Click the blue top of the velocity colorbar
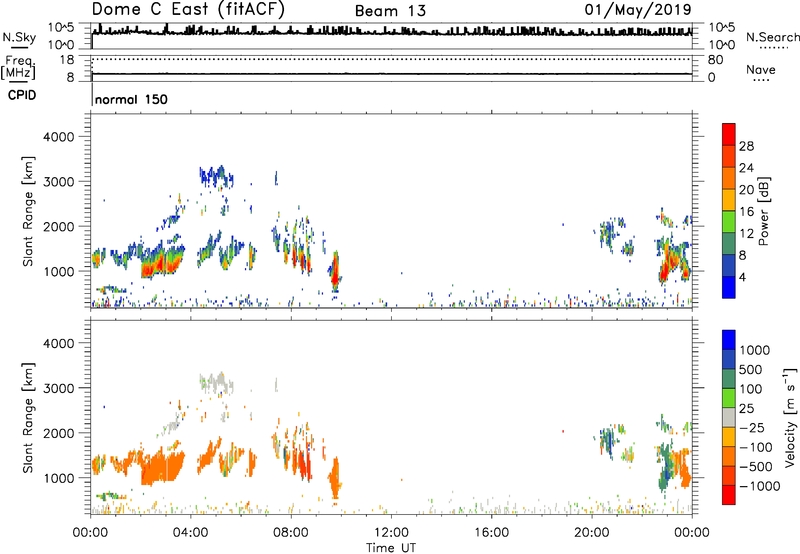 tap(729, 340)
